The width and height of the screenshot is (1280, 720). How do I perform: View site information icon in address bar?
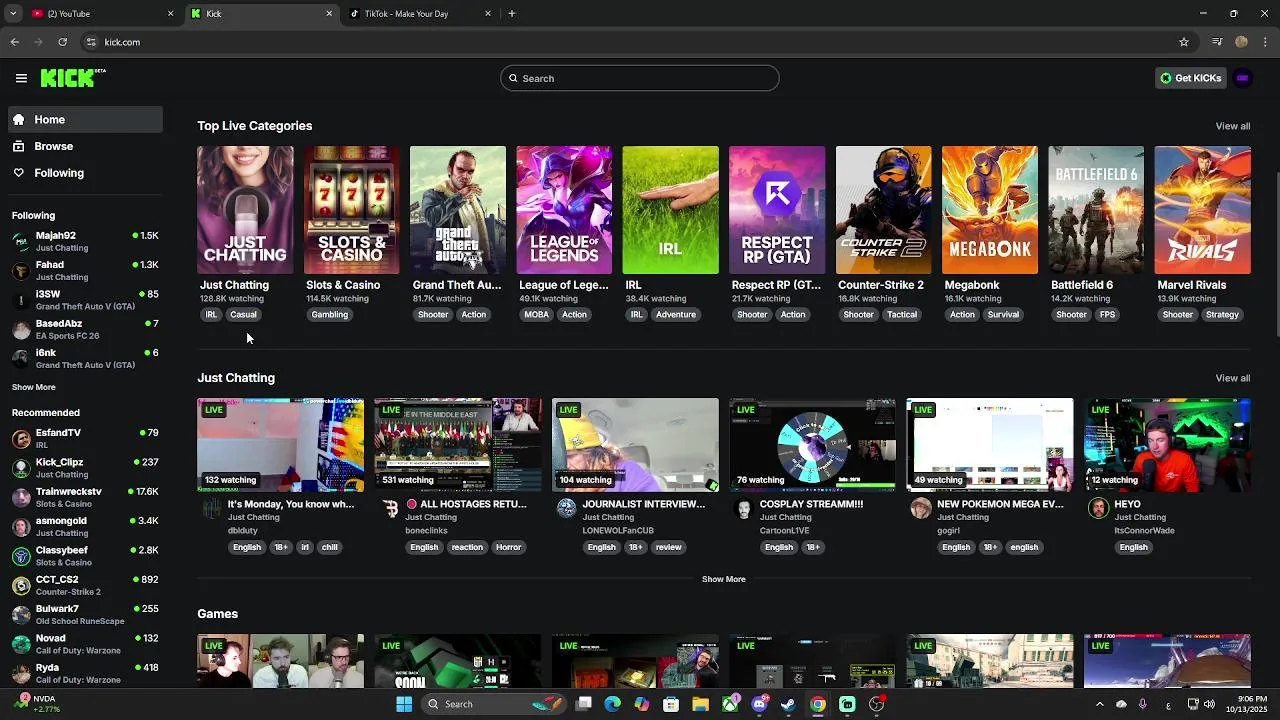pyautogui.click(x=91, y=42)
